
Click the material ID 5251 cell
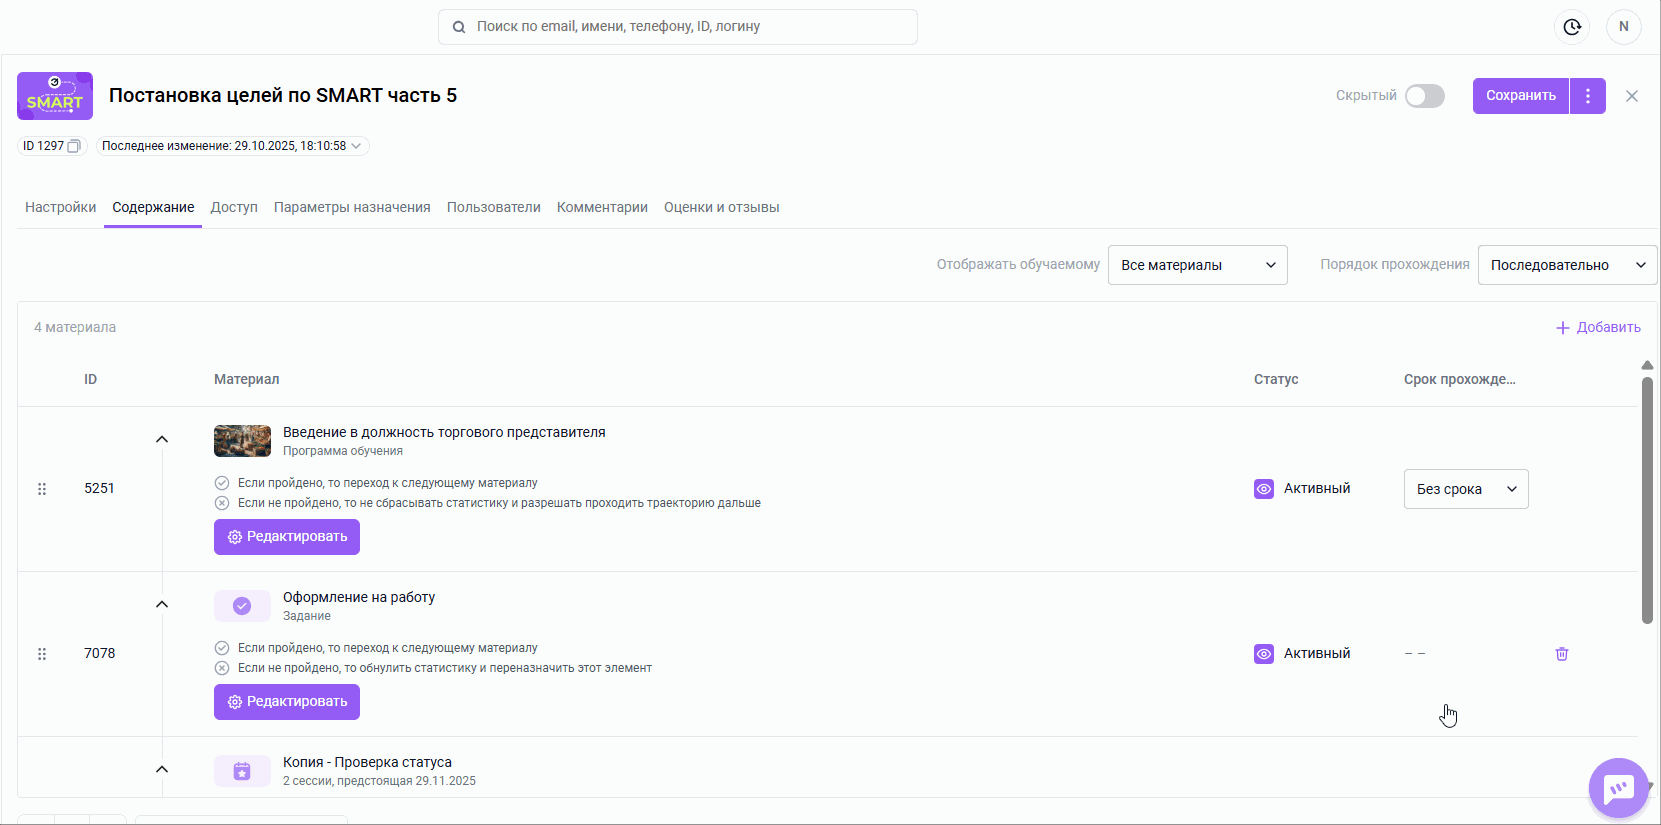tap(99, 489)
